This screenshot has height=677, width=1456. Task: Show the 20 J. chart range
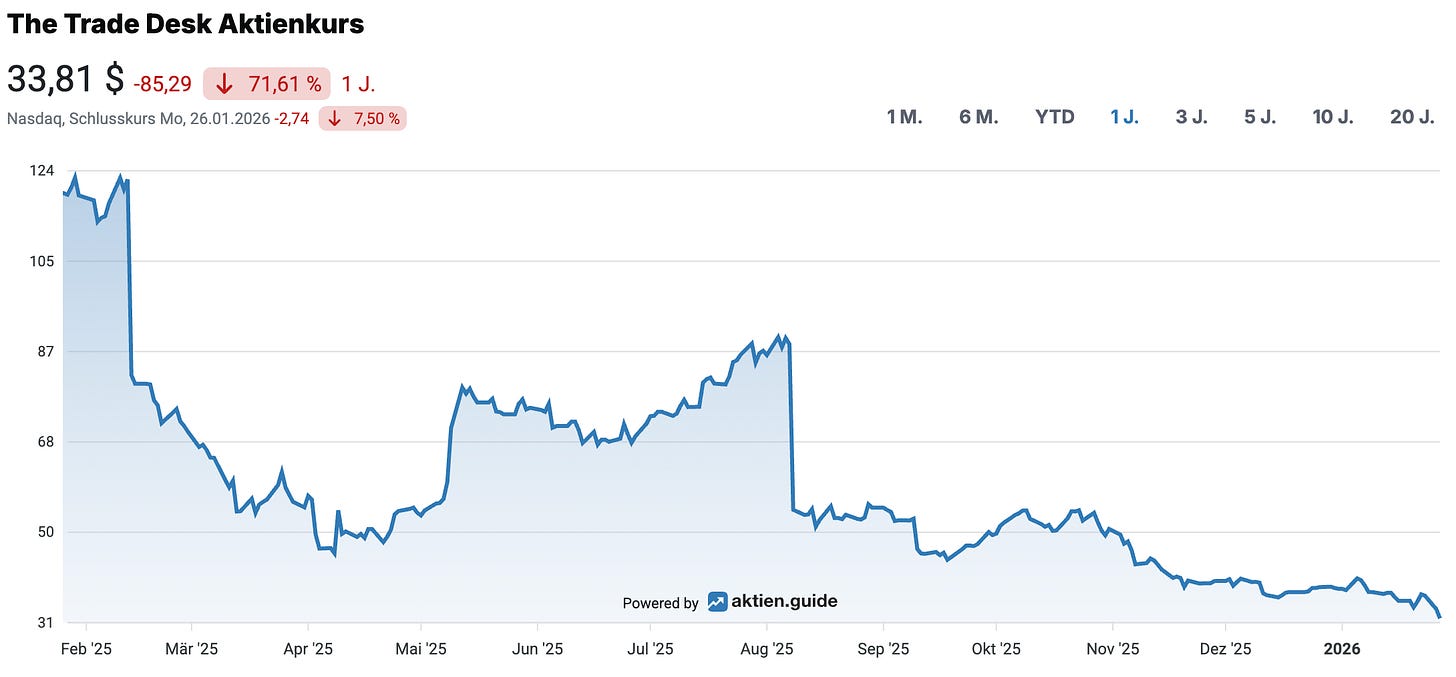tap(1412, 117)
